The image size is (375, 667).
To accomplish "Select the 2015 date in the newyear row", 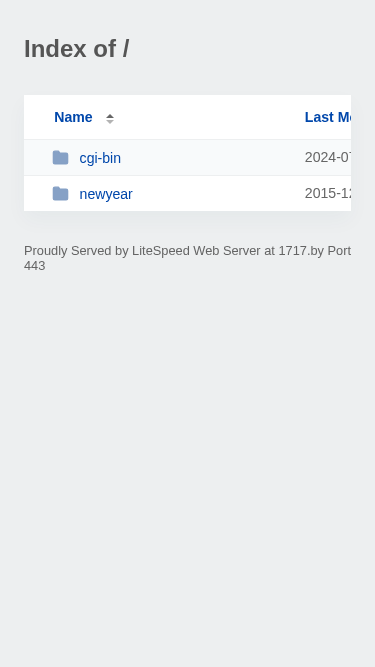I will [x=328, y=194].
